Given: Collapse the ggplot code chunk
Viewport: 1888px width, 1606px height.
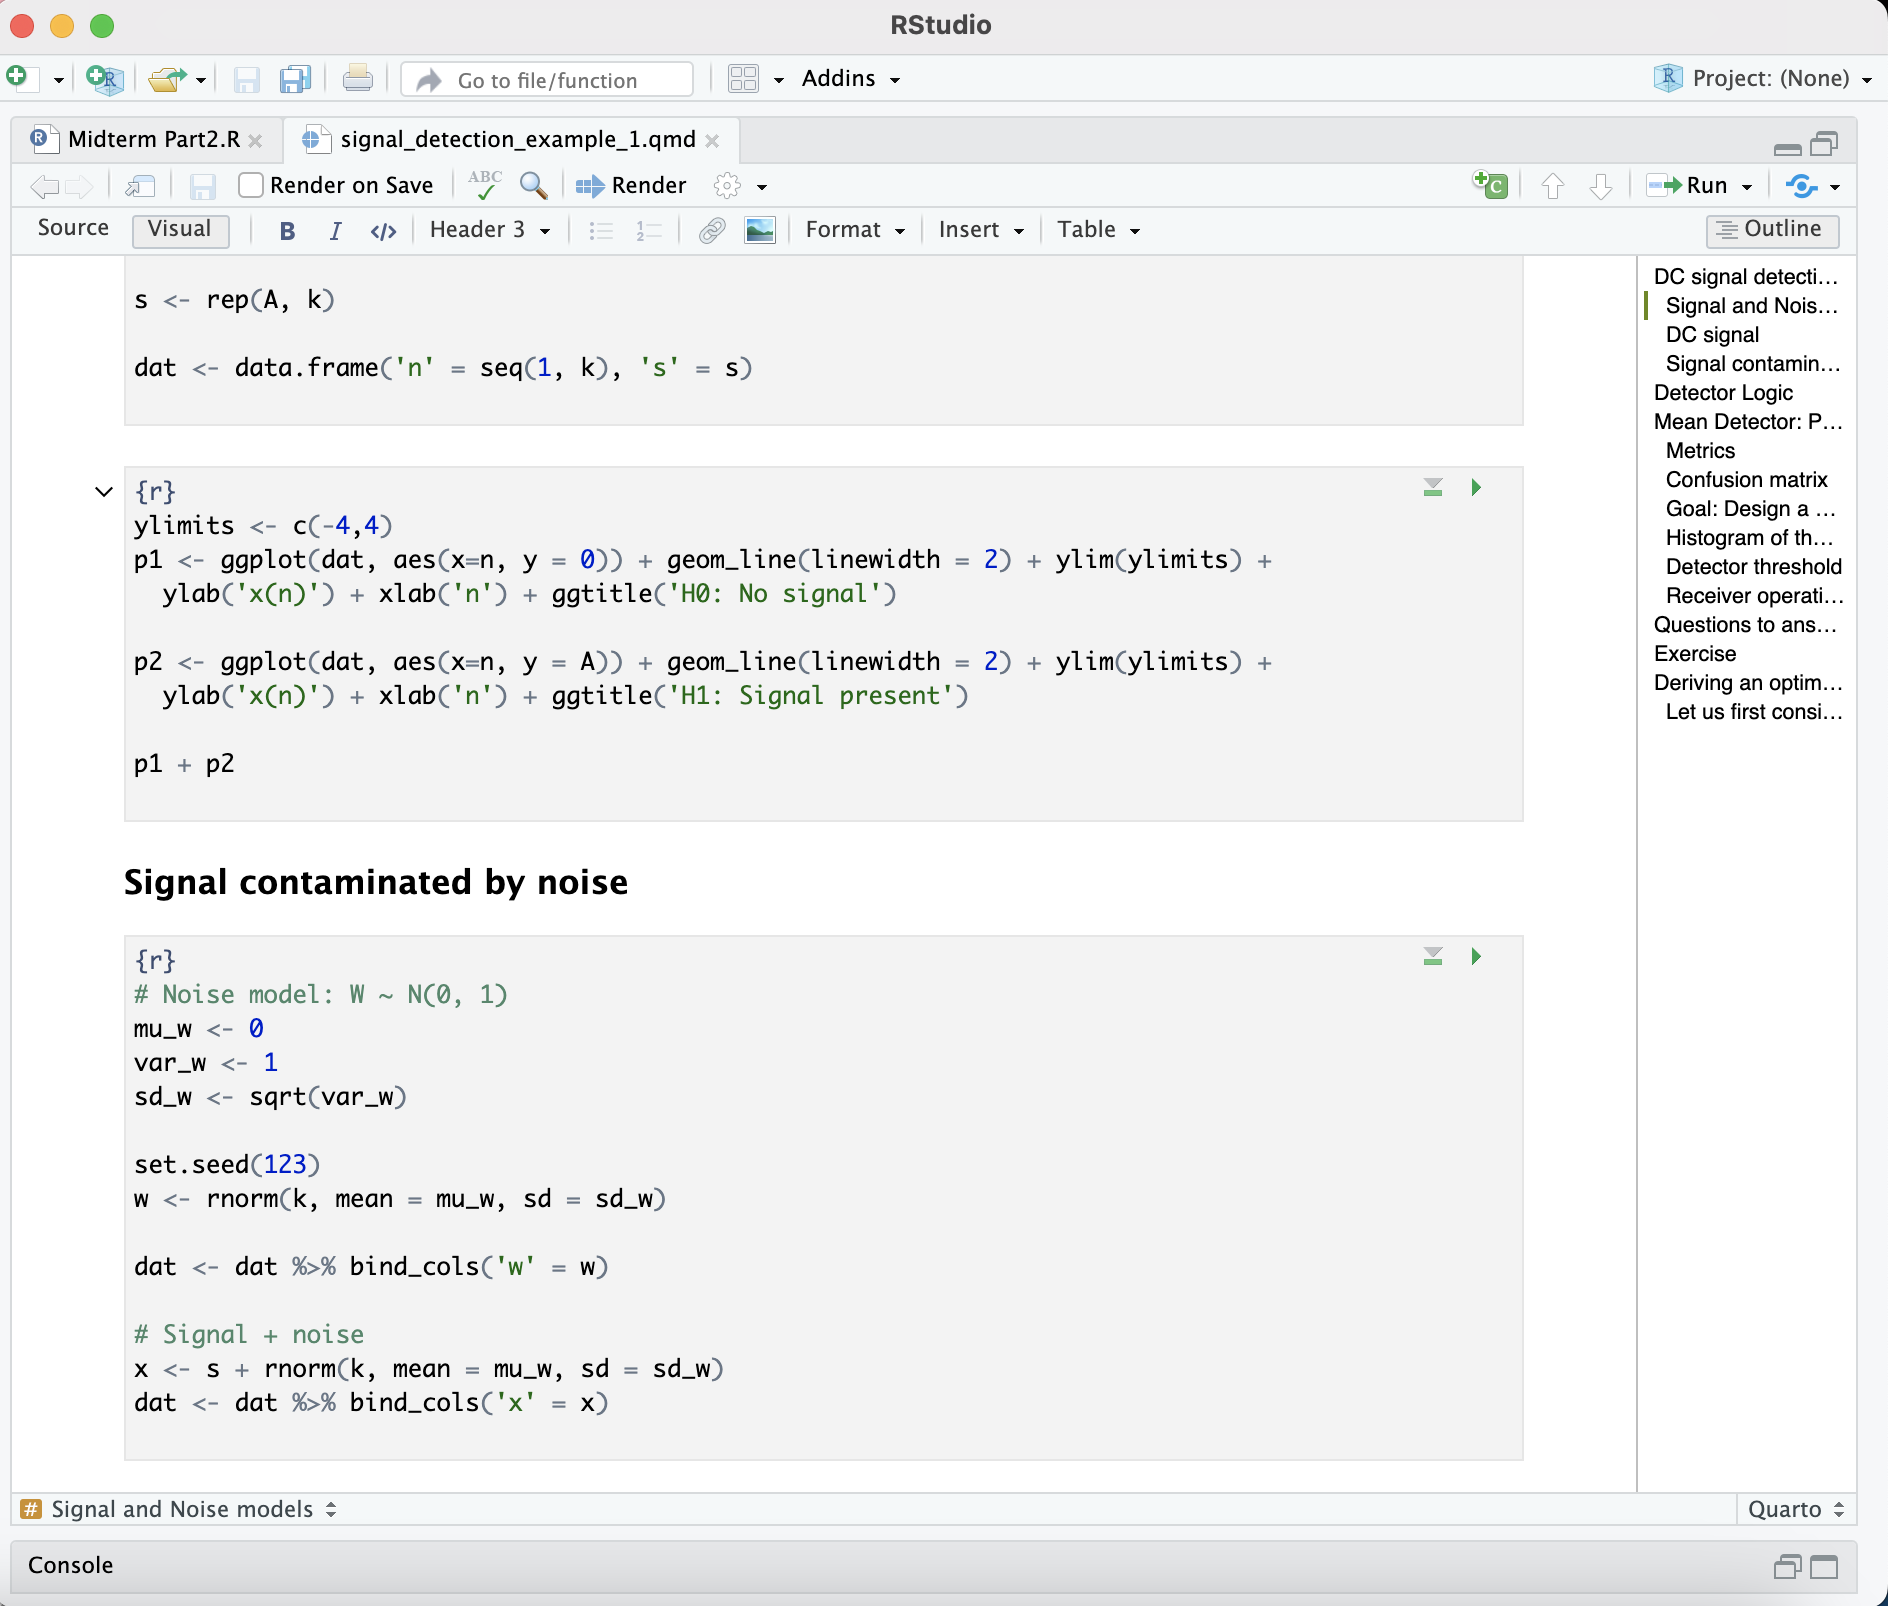Looking at the screenshot, I should point(104,491).
